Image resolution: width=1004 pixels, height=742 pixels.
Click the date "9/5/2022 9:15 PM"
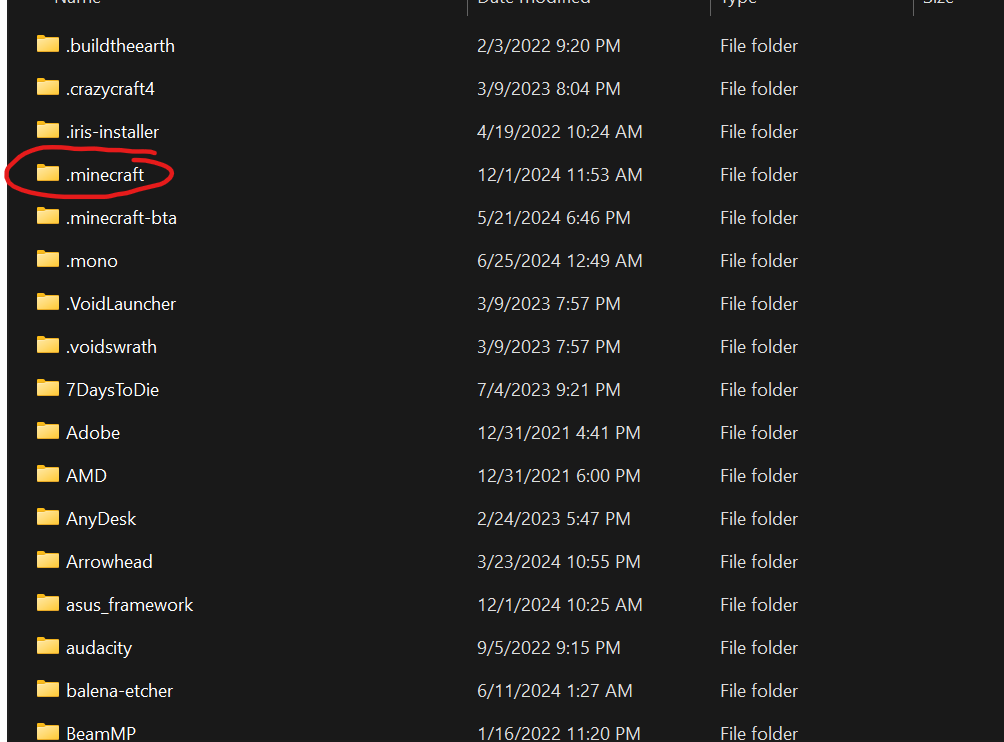click(x=549, y=648)
